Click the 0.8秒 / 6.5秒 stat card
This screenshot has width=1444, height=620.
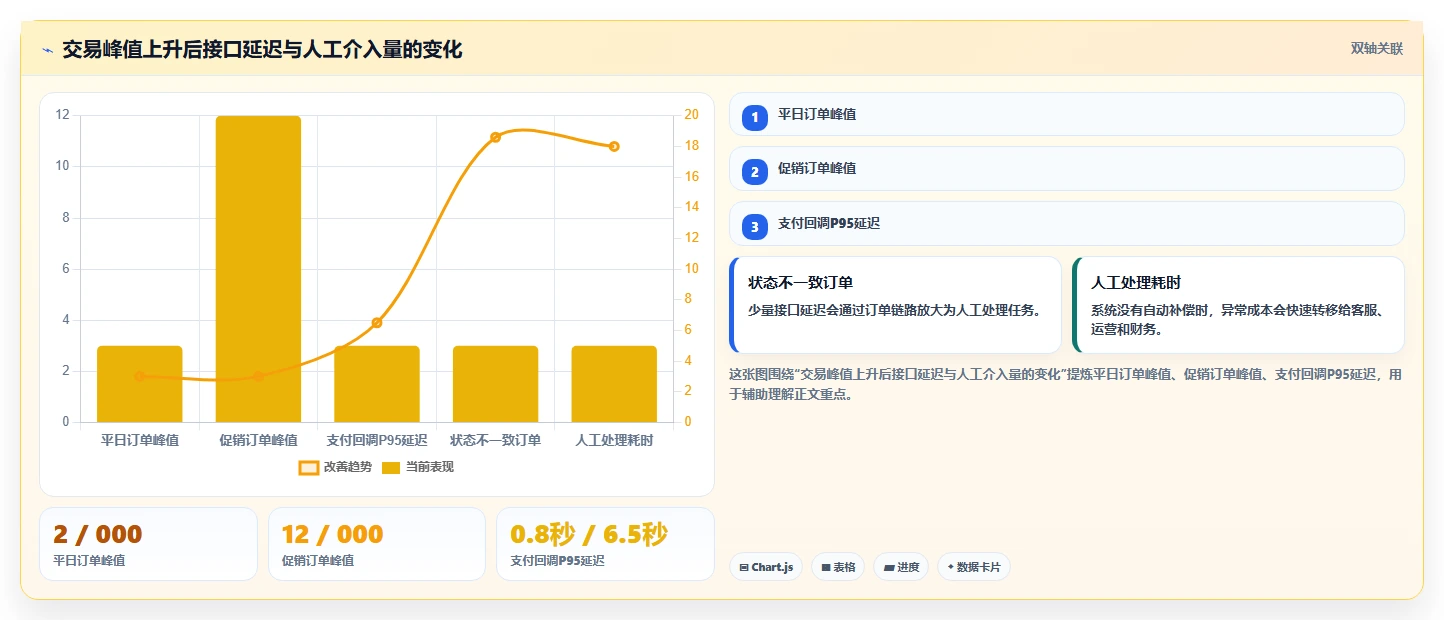(605, 544)
